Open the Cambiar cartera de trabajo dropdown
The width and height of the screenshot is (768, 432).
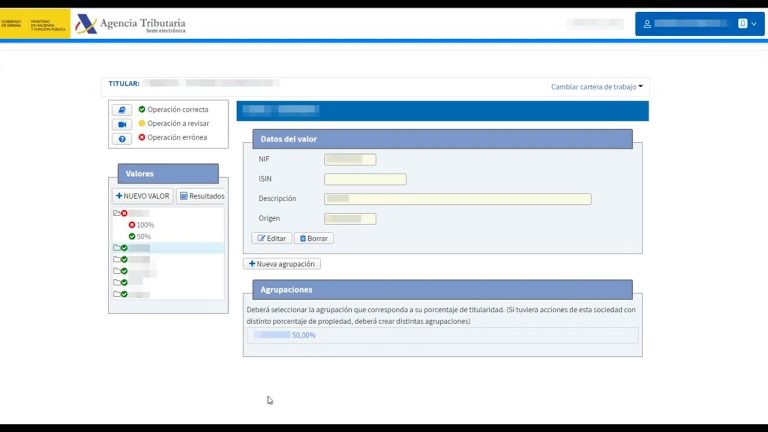pos(597,87)
